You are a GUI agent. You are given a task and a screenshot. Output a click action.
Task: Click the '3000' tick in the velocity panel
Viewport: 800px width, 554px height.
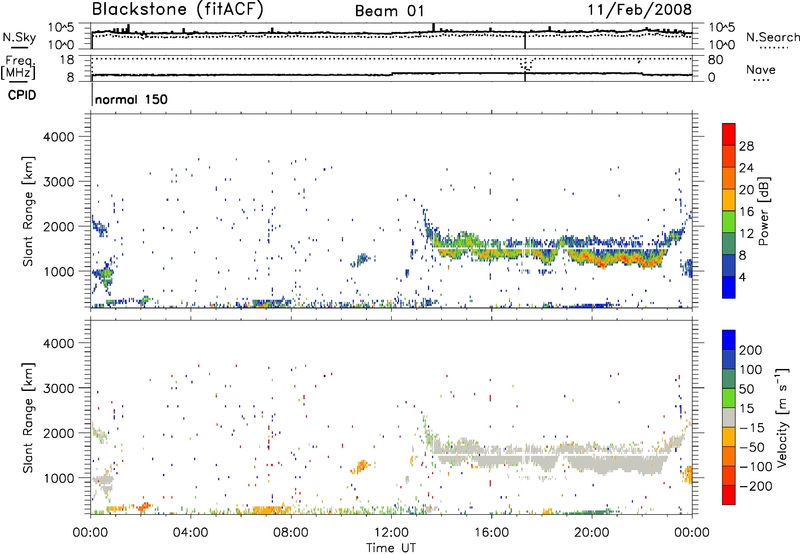pyautogui.click(x=58, y=388)
